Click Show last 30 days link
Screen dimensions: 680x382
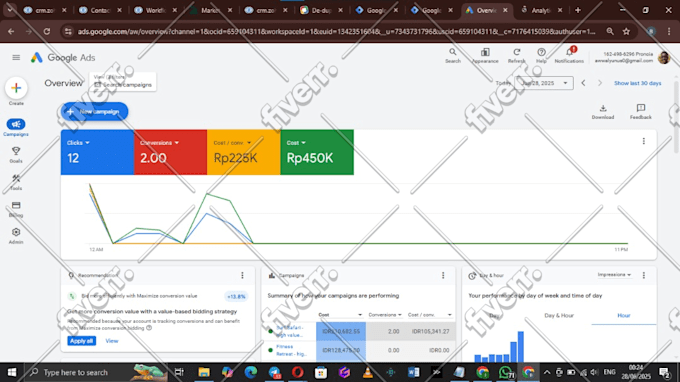[x=638, y=83]
